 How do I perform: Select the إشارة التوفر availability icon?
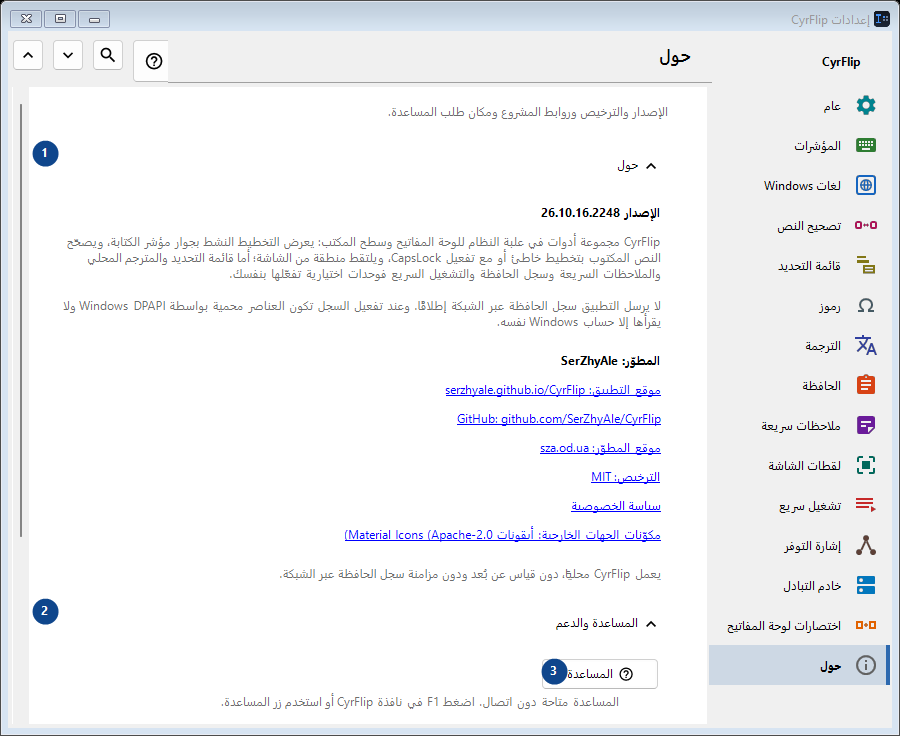pos(866,545)
